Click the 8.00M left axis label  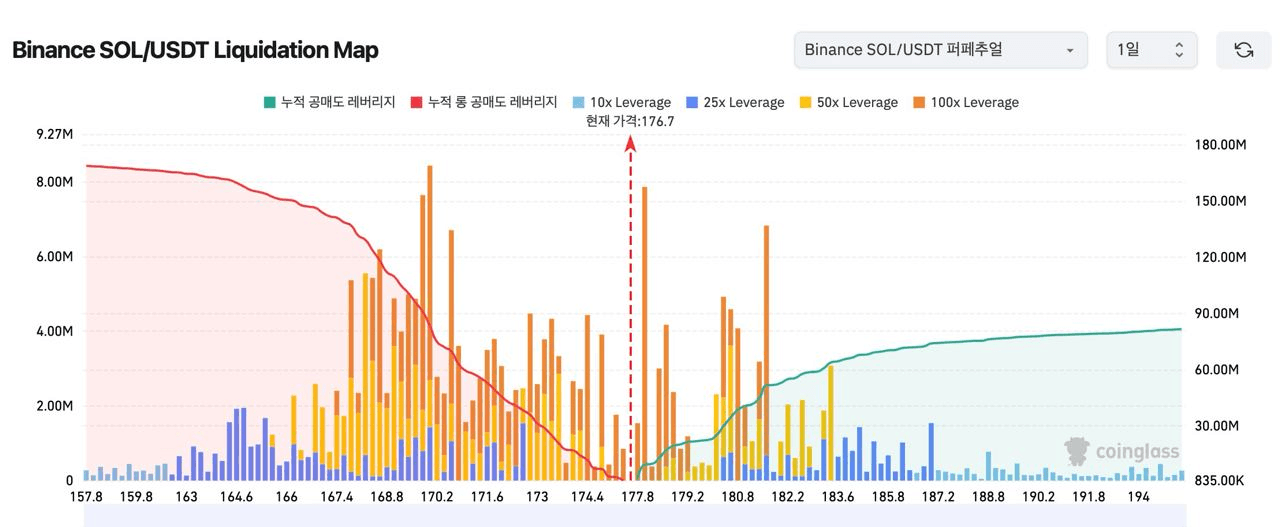pyautogui.click(x=55, y=182)
